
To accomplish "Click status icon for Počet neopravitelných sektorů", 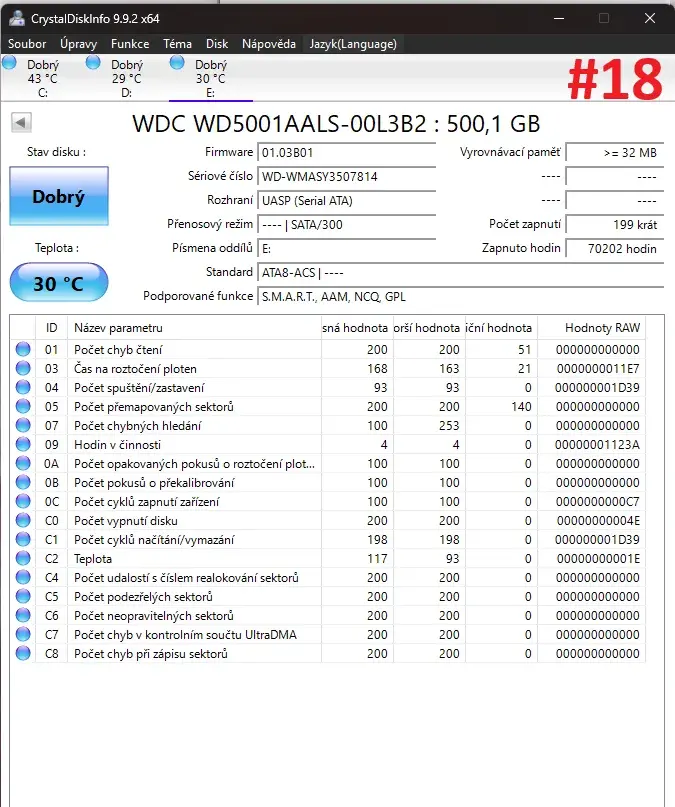I will [23, 616].
